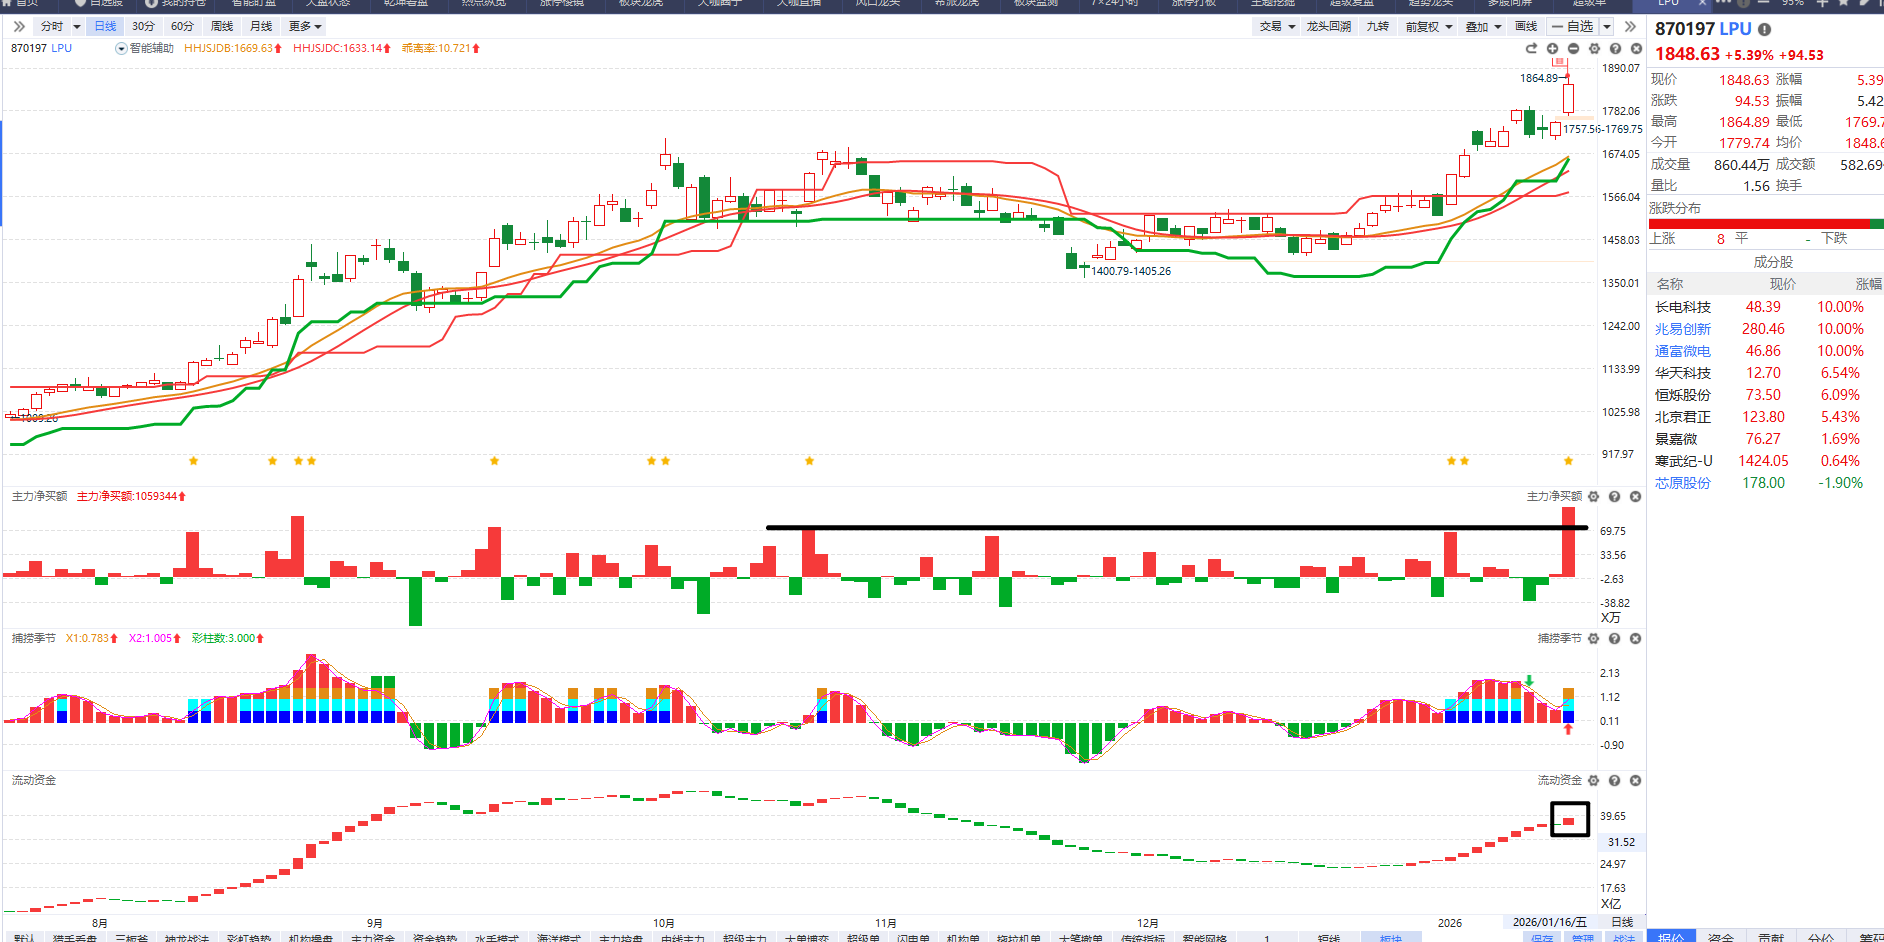Open the 前复权 adjustment dropdown
The height and width of the screenshot is (942, 1884).
pyautogui.click(x=1428, y=26)
